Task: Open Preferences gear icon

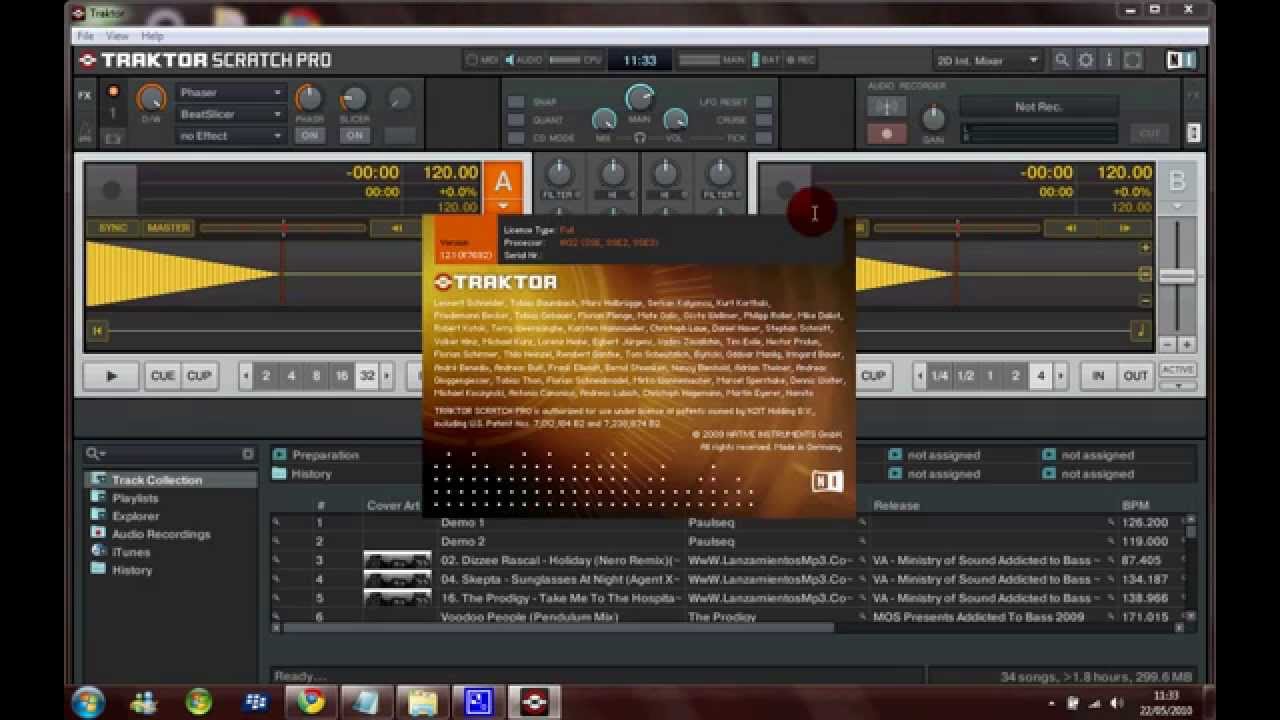Action: coord(1086,60)
